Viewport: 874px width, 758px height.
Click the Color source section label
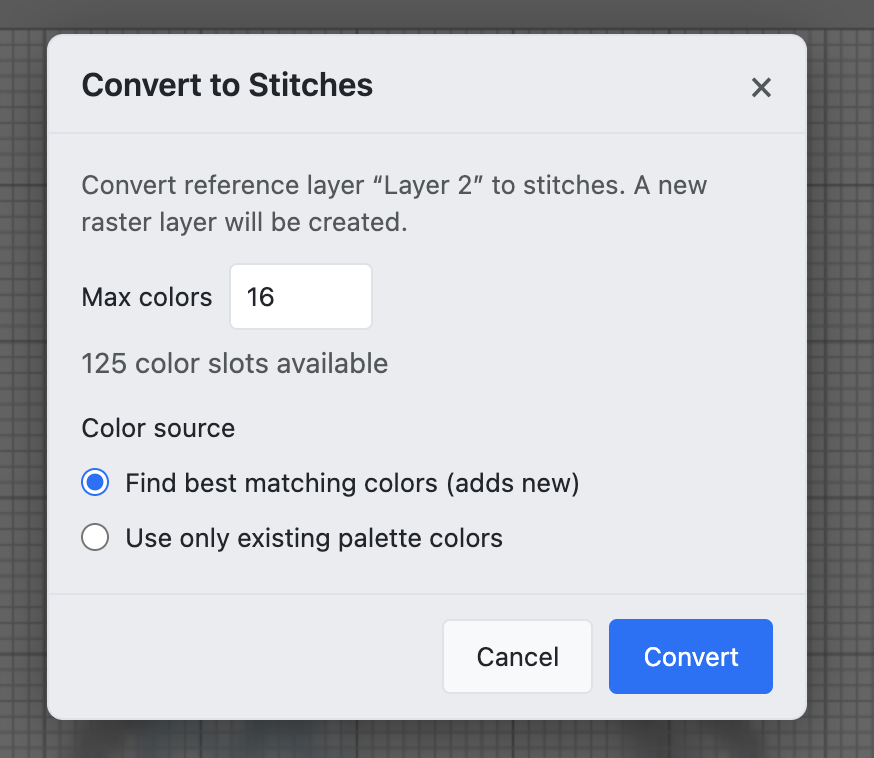point(157,428)
